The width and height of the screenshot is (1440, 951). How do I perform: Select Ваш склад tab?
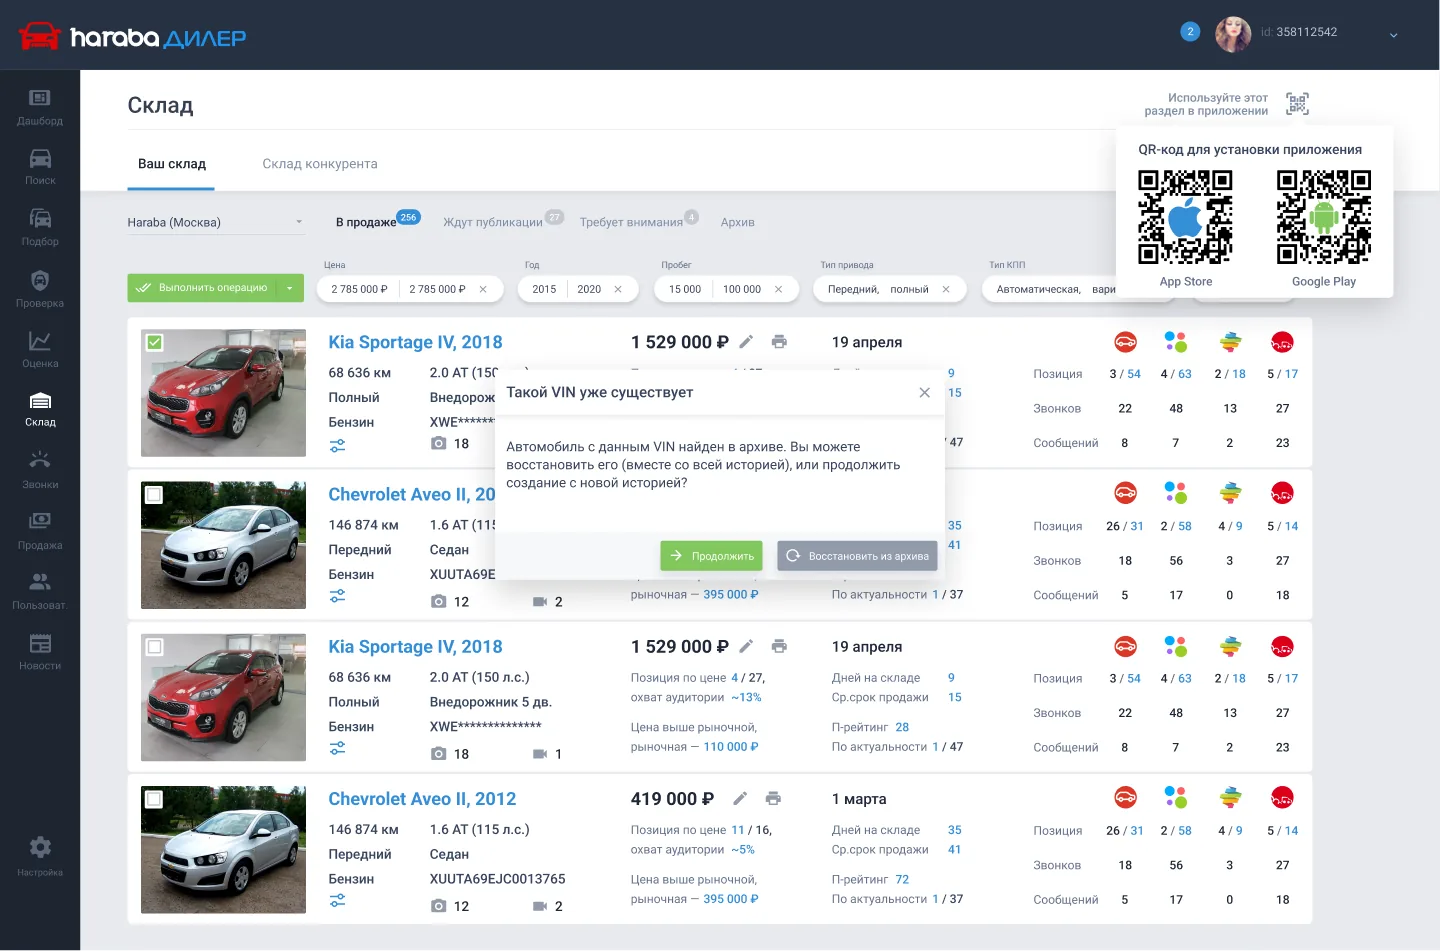pos(172,164)
